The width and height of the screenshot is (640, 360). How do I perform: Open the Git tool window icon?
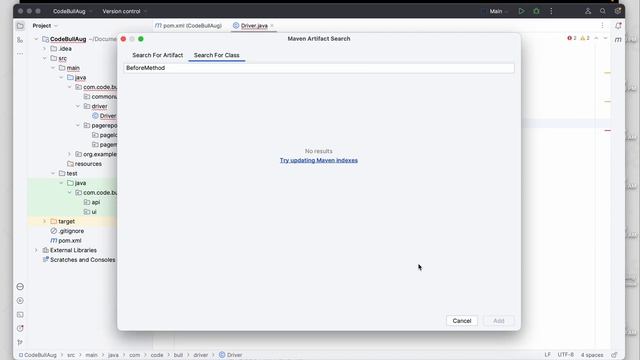[x=20, y=342]
